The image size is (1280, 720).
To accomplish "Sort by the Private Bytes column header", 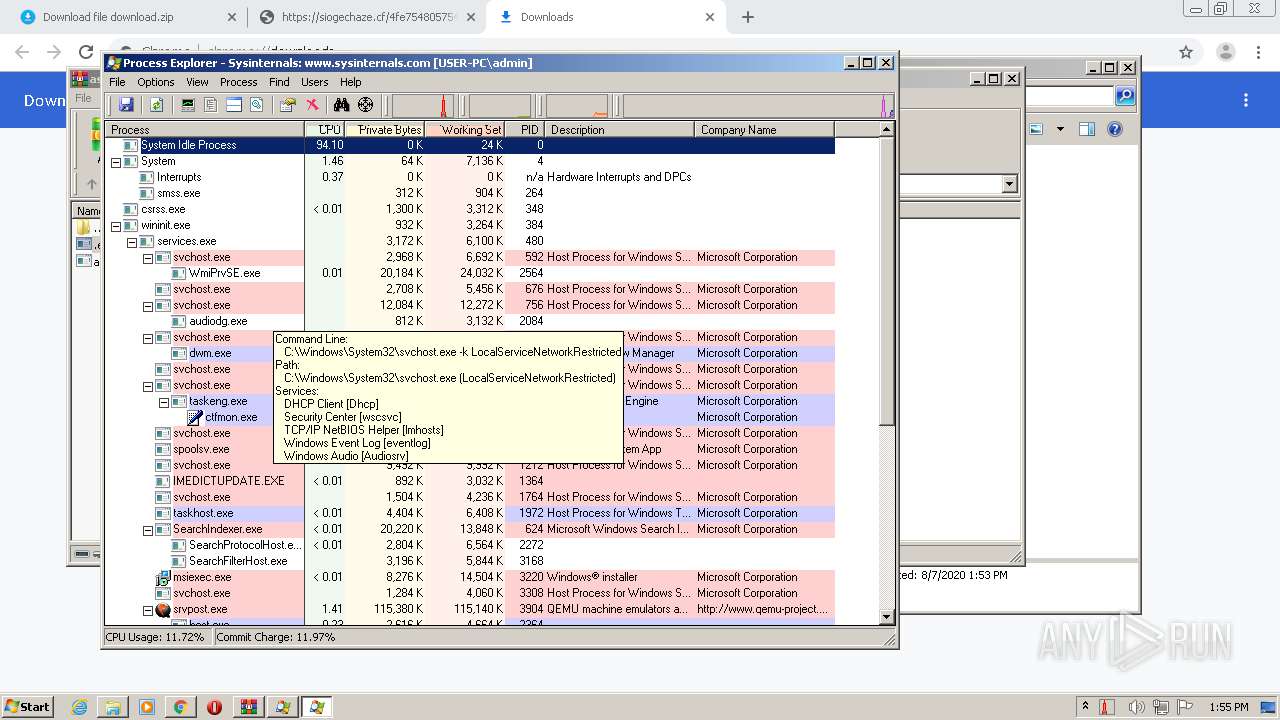I will (385, 129).
